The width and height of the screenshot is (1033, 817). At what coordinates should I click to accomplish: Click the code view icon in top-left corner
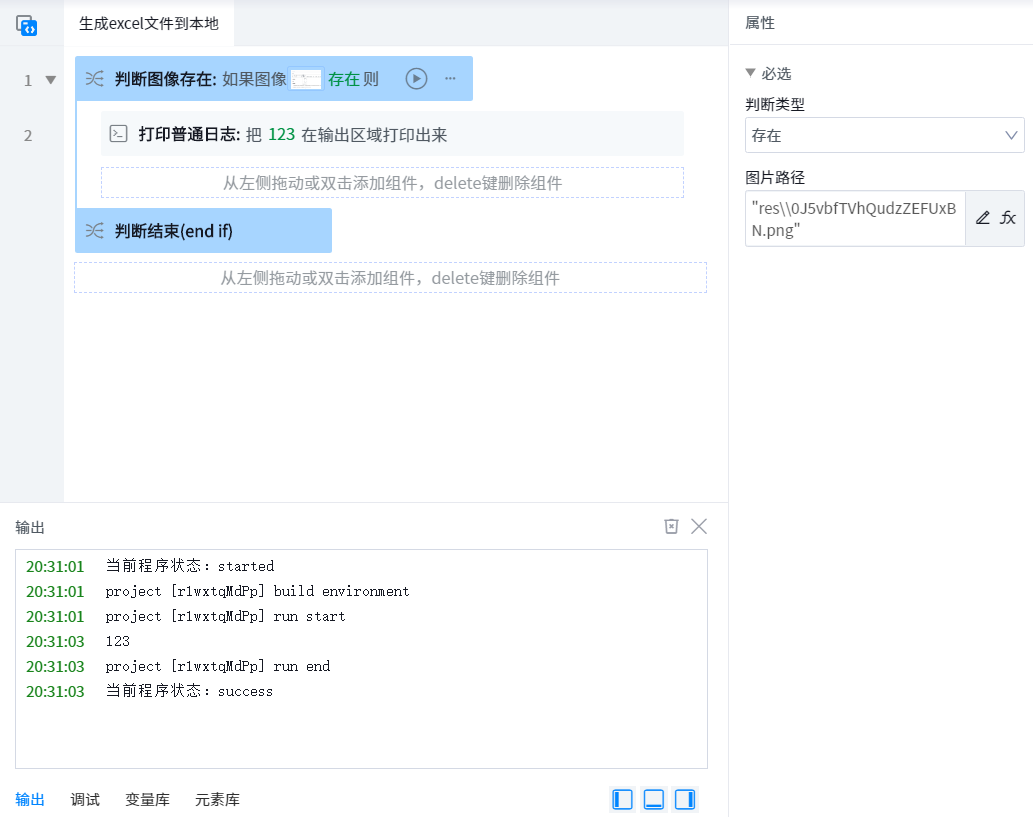click(27, 26)
